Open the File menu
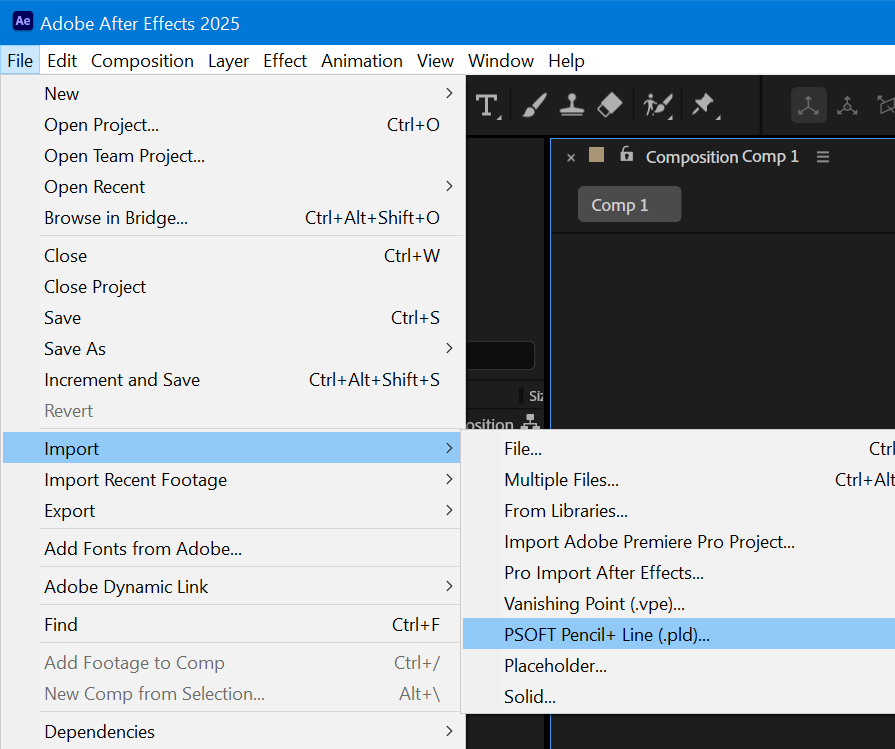 20,61
